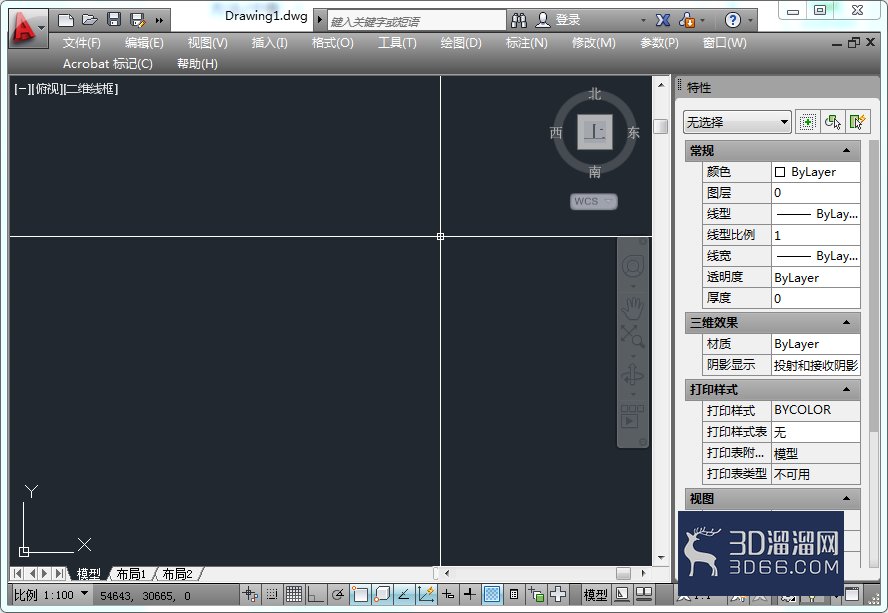Click the Quick View Layouts status icon
This screenshot has width=888, height=613.
622,594
